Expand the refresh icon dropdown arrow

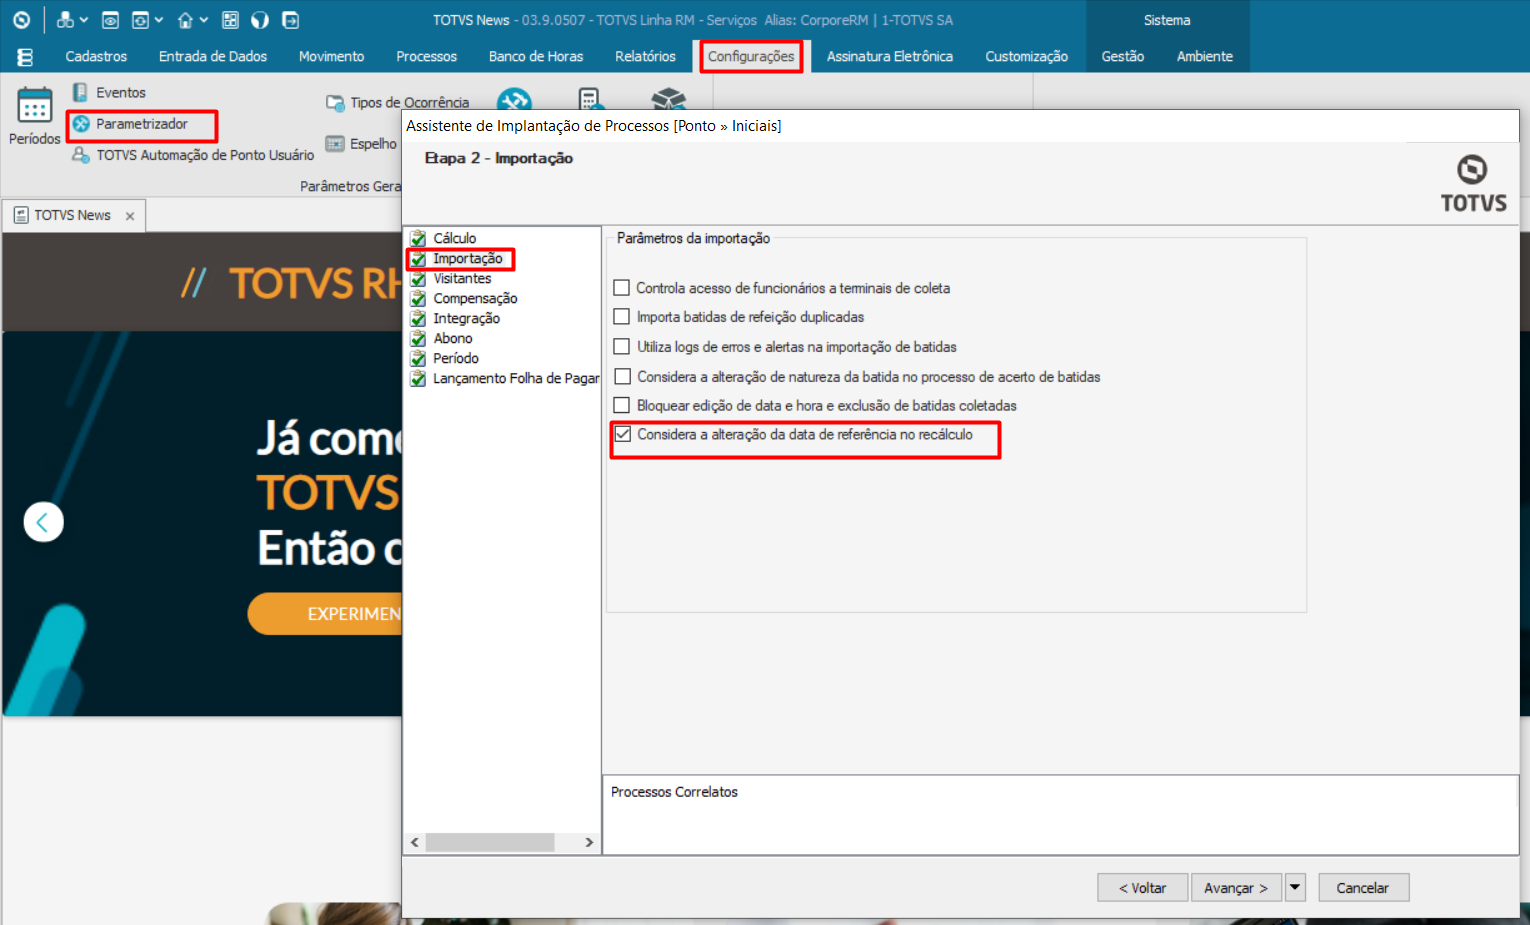(158, 20)
